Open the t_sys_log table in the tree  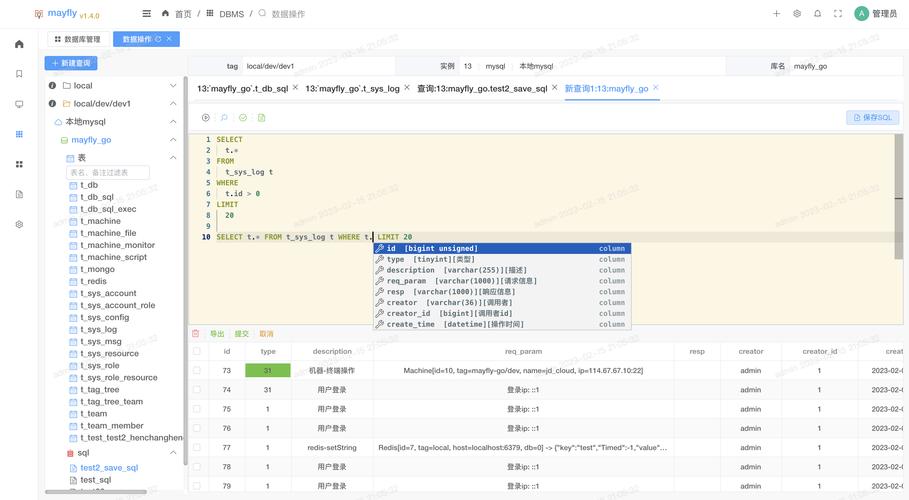(99, 329)
